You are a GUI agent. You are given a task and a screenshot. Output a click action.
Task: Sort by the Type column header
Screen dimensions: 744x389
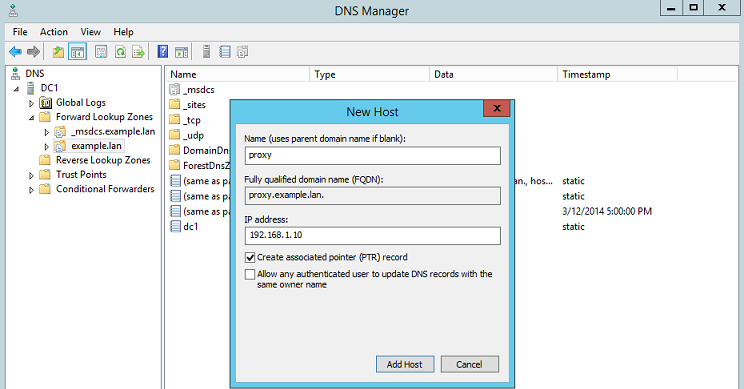[370, 74]
